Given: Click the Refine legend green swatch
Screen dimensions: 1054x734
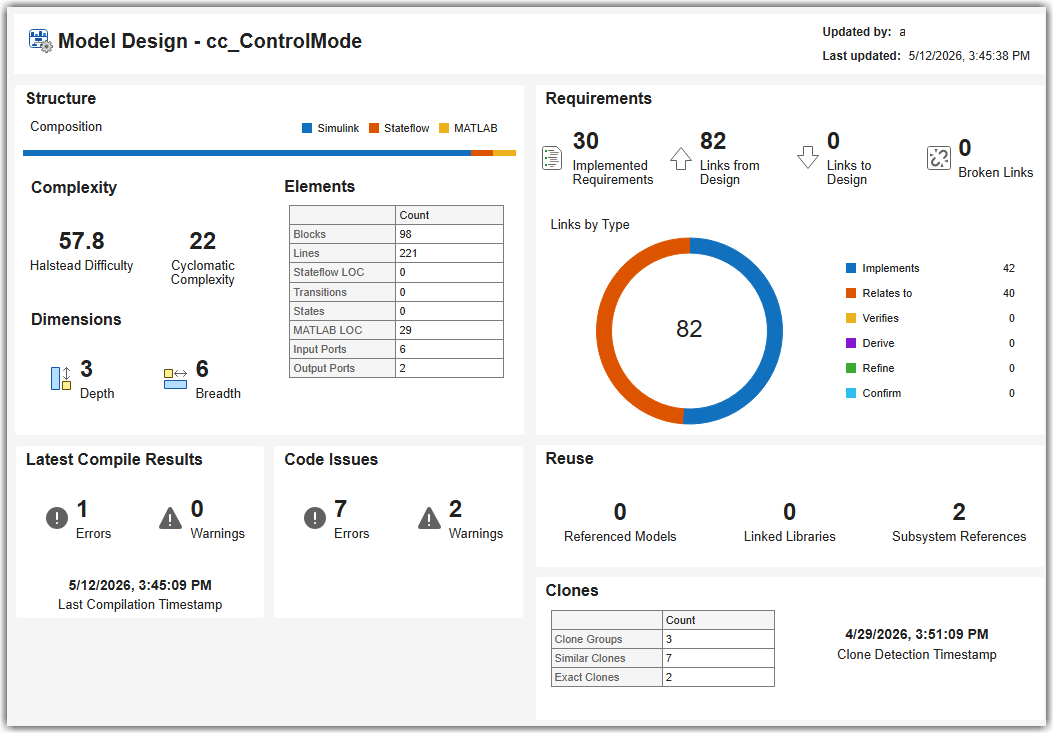Looking at the screenshot, I should click(x=851, y=368).
